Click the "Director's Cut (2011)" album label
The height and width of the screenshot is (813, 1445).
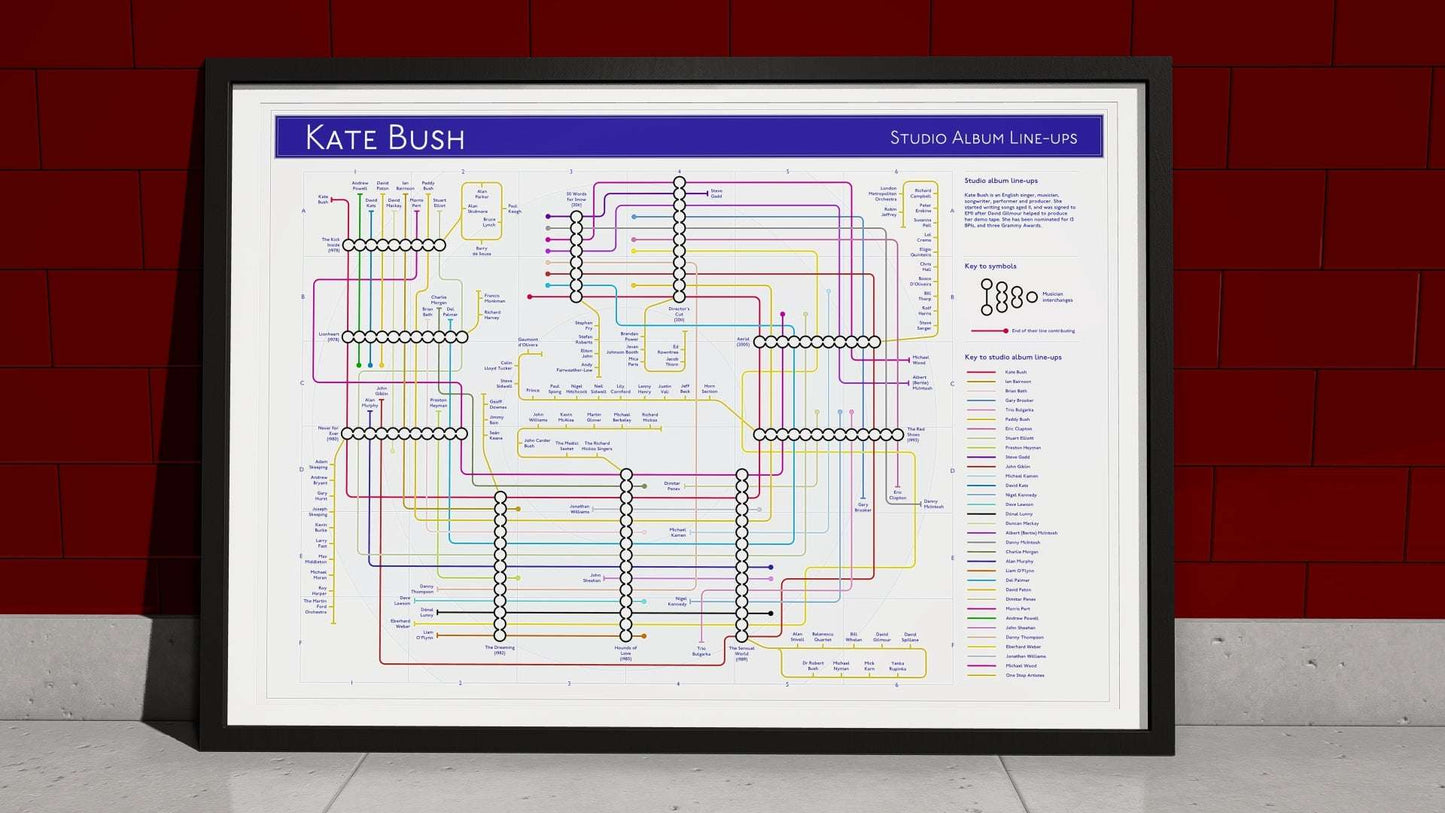679,314
